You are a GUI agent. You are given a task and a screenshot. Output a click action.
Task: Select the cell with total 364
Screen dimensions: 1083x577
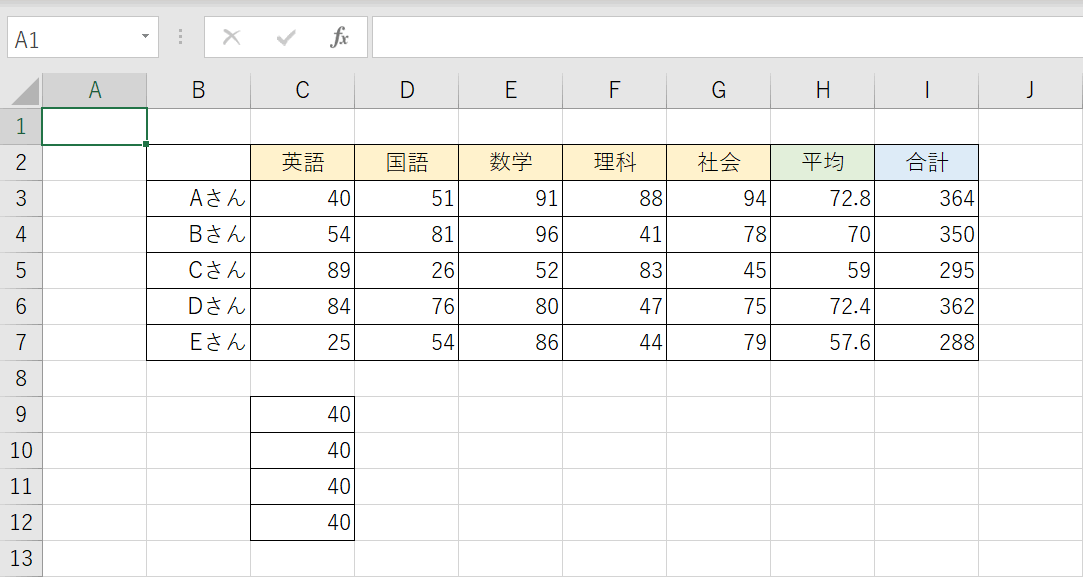[x=927, y=199]
